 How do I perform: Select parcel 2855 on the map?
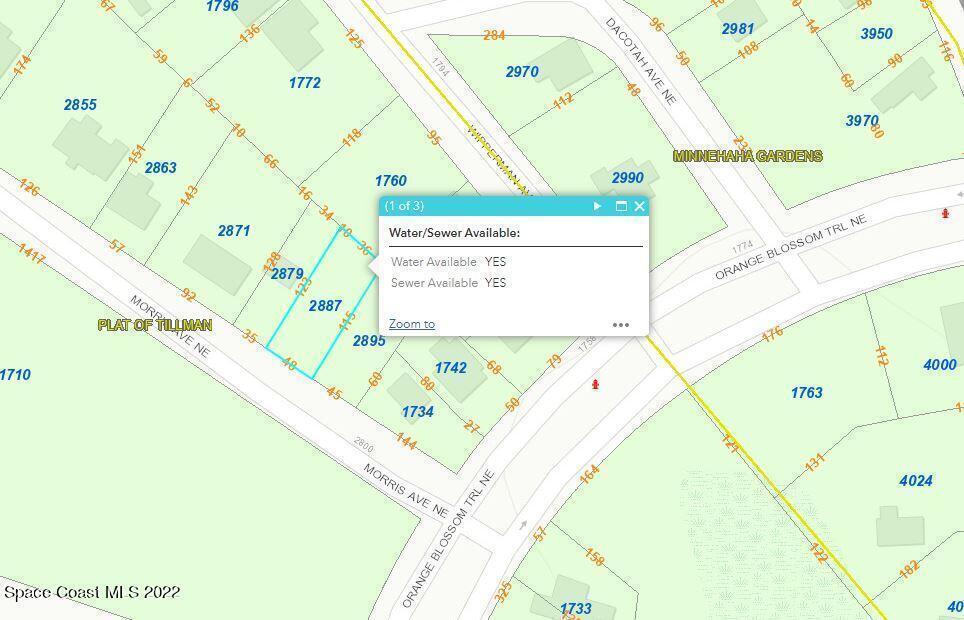point(80,105)
